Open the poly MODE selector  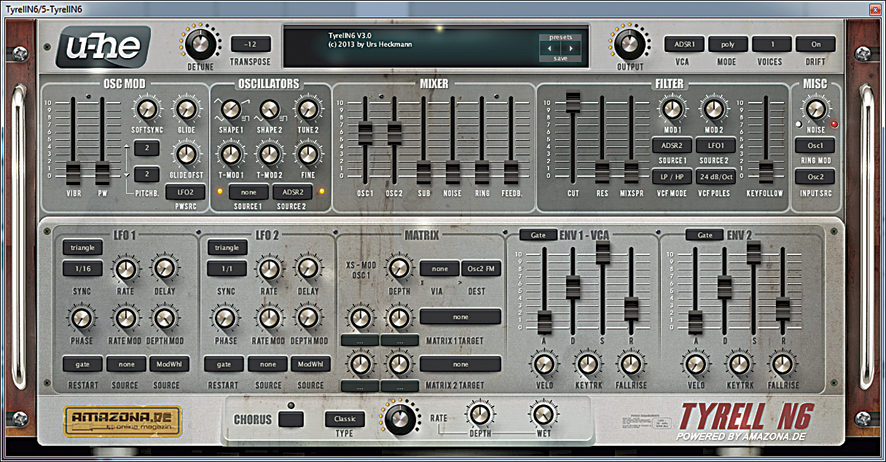coord(728,44)
